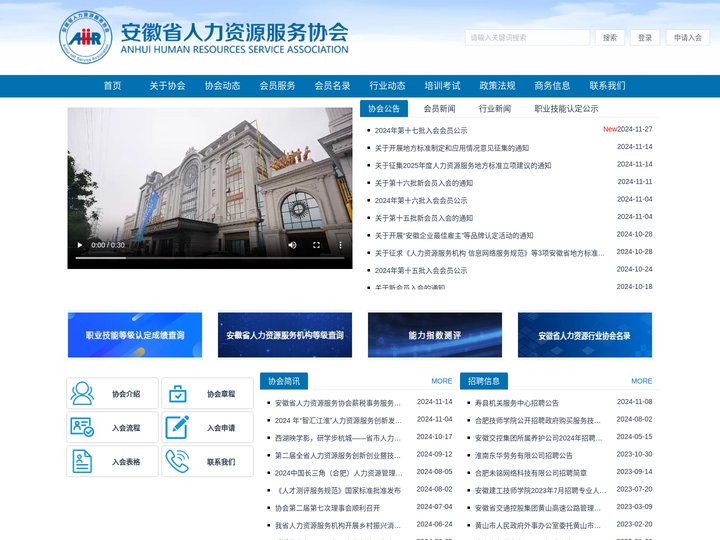Click 安徽省人力资源服务机构等级查询 banner
This screenshot has width=720, height=540.
pos(285,335)
